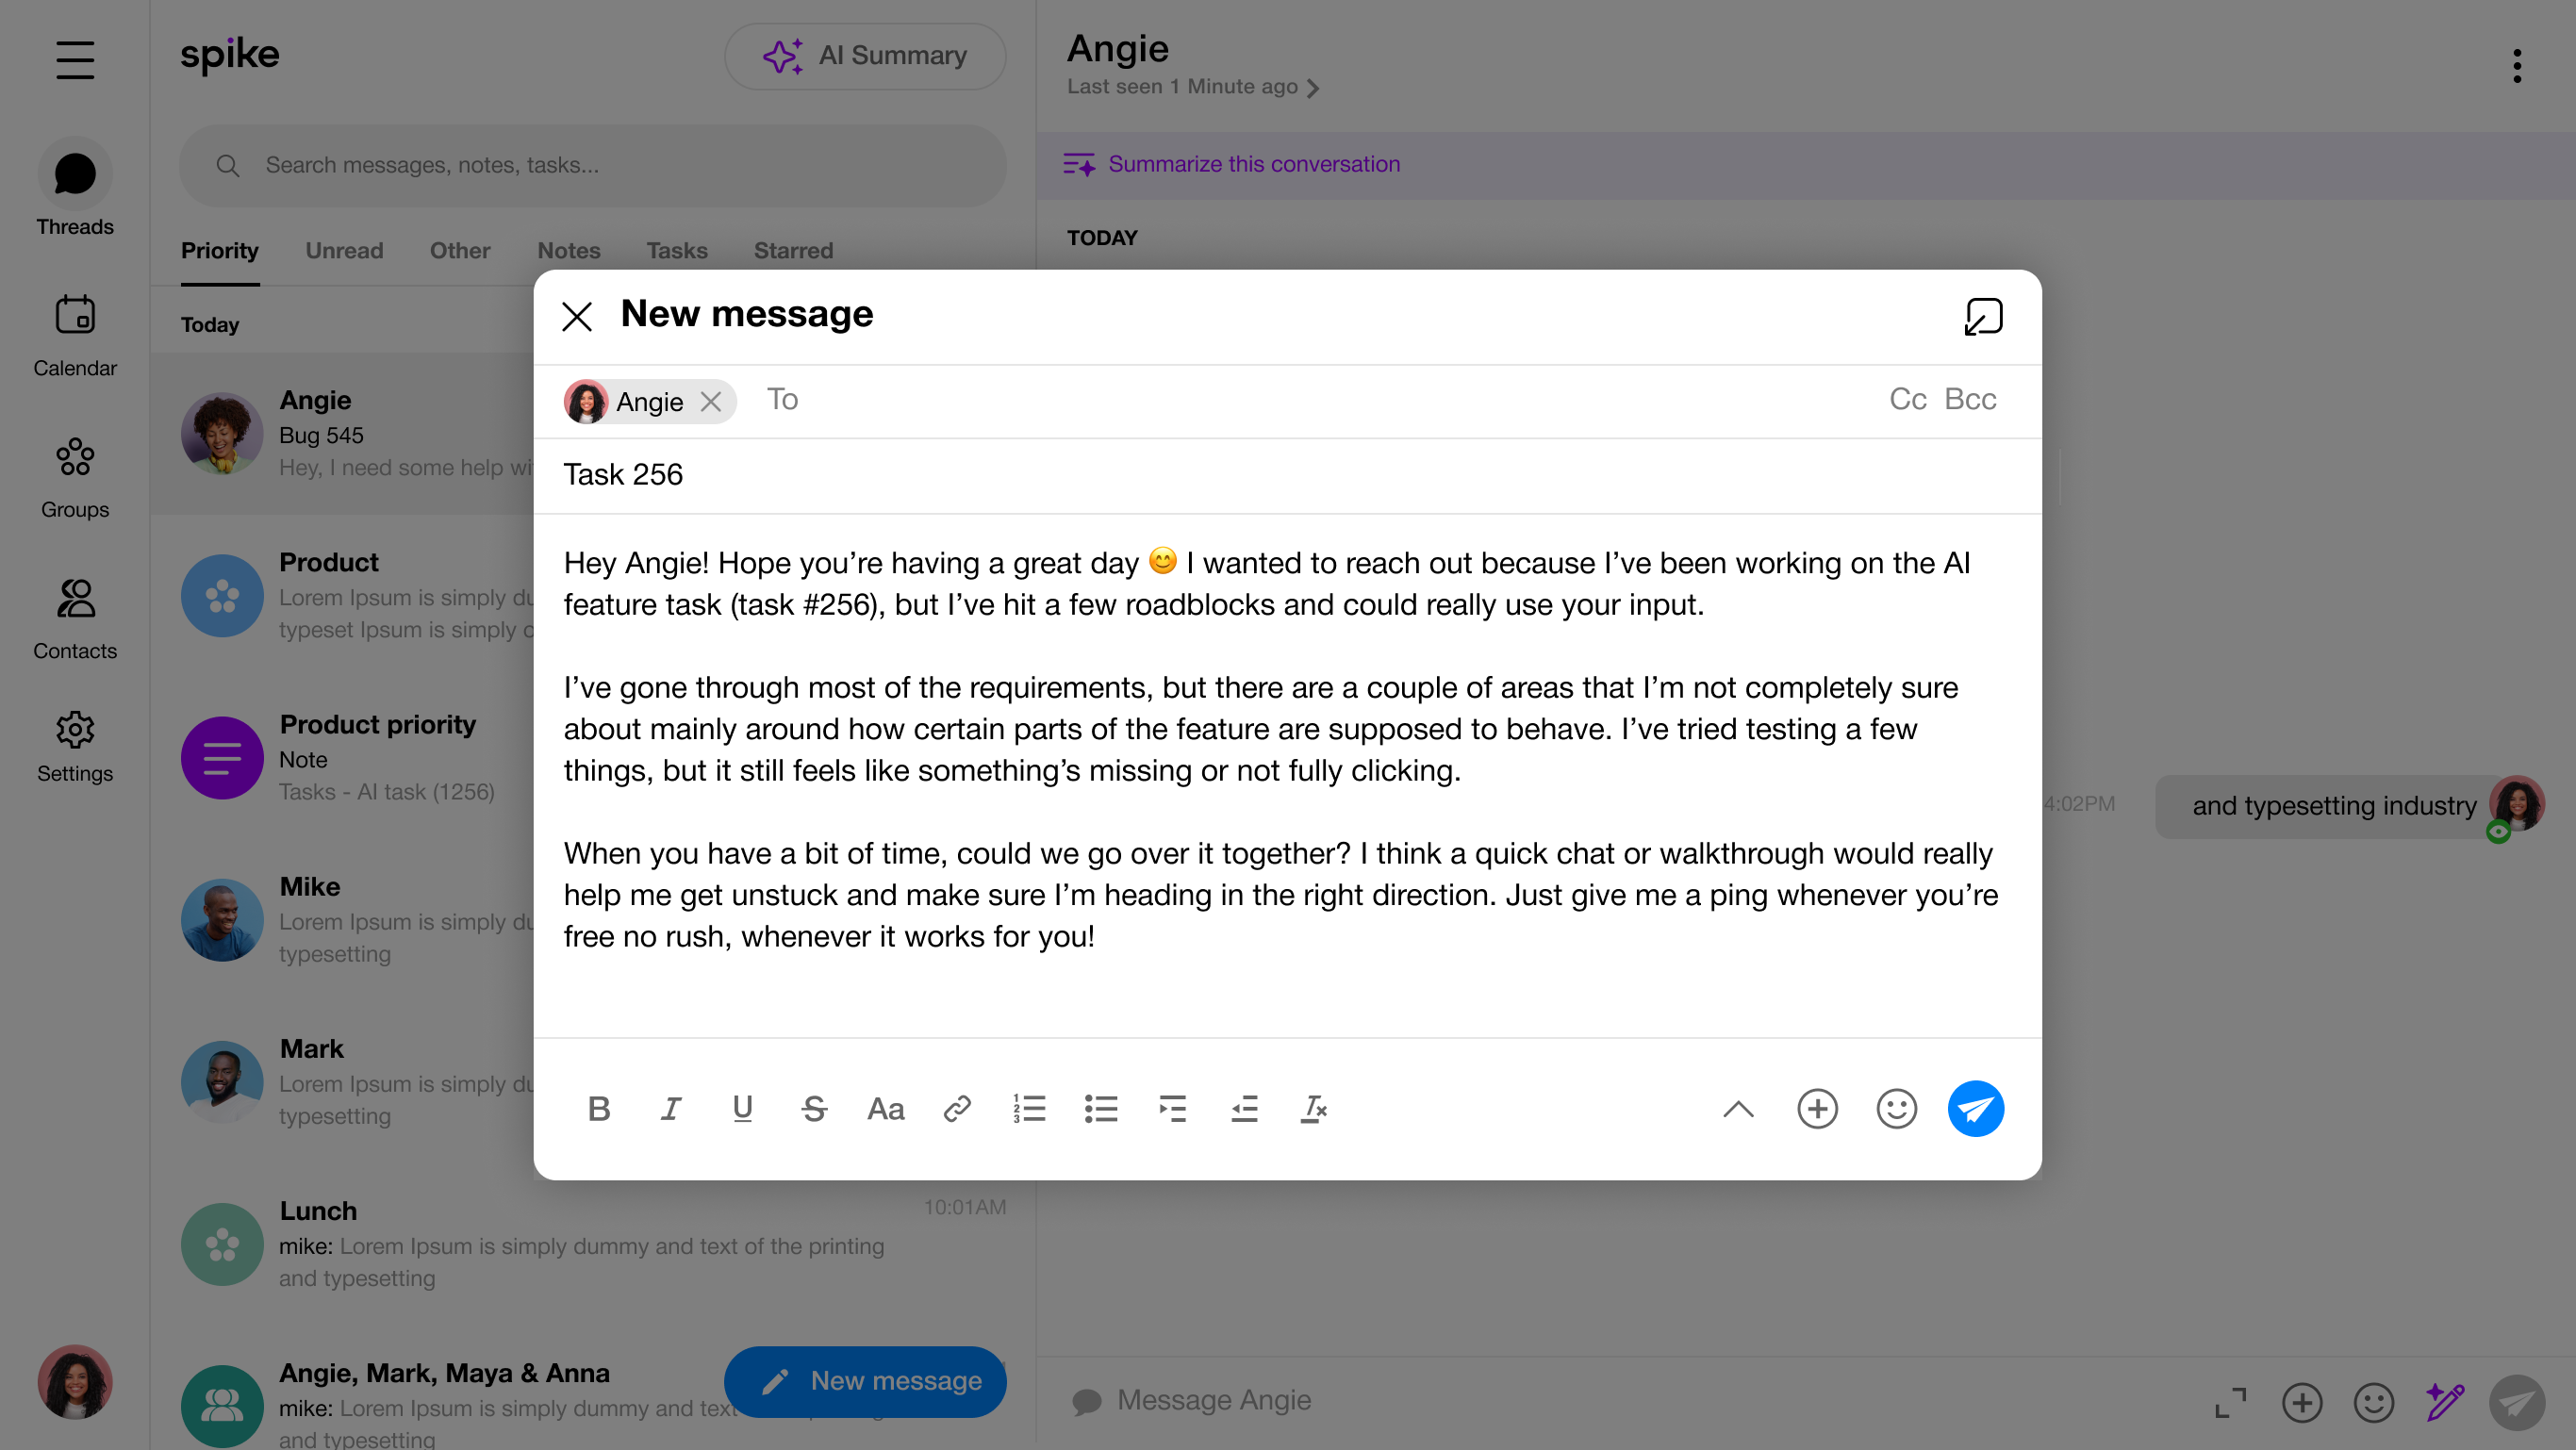Toggle italic text style
Viewport: 2576px width, 1450px height.
(x=671, y=1108)
